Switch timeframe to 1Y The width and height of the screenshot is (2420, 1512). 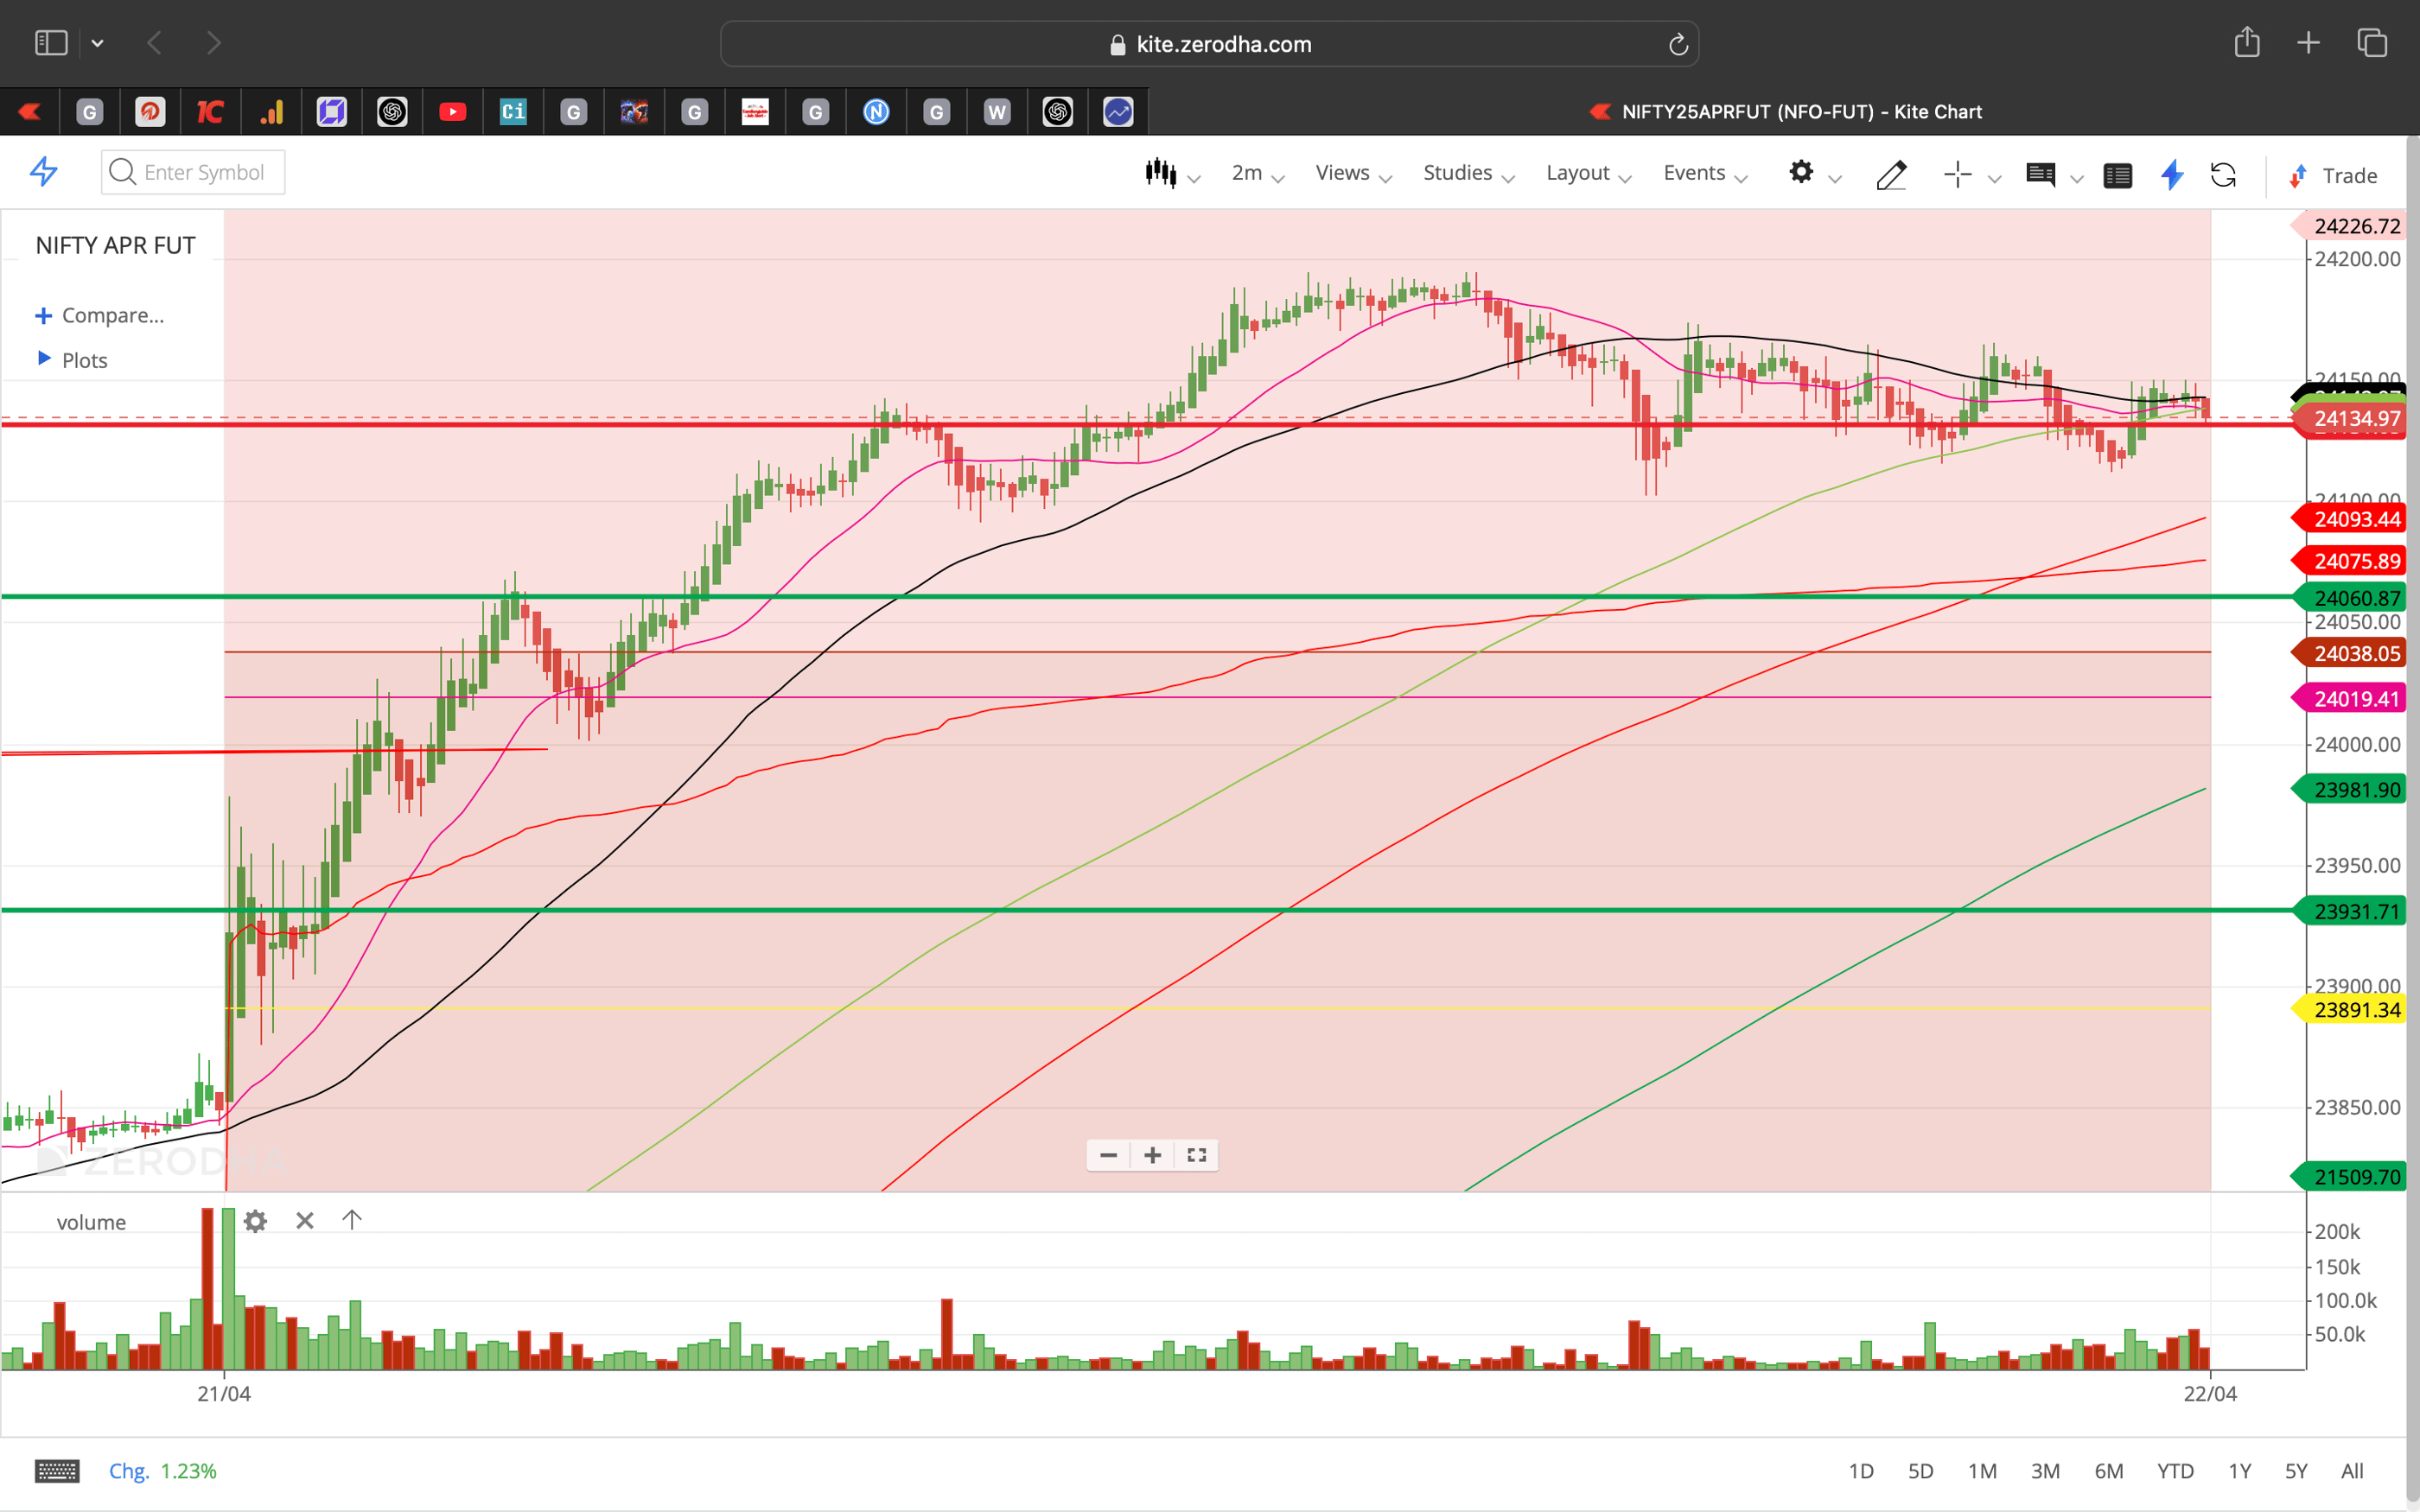point(2240,1470)
